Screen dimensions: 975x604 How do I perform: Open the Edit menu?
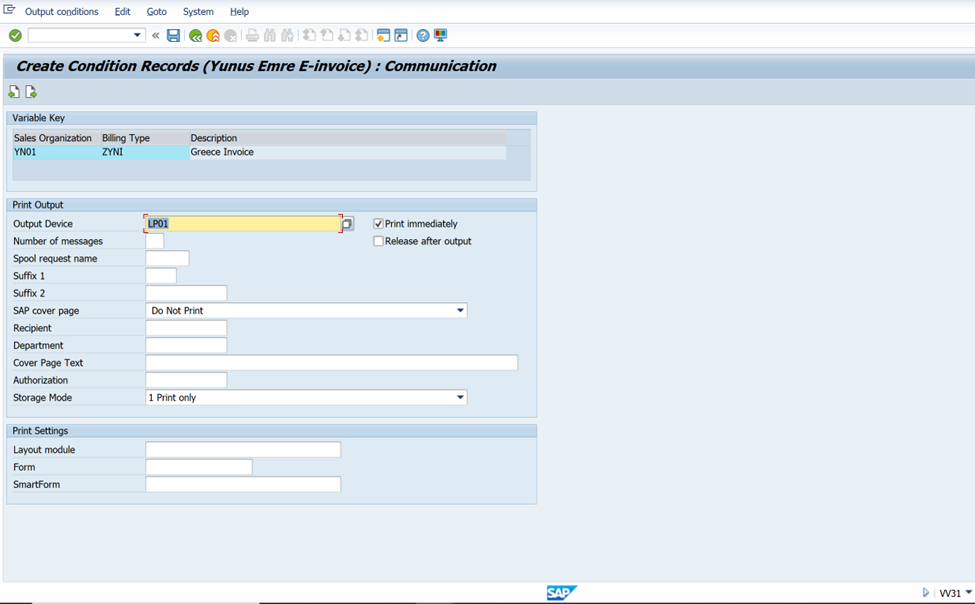point(122,11)
